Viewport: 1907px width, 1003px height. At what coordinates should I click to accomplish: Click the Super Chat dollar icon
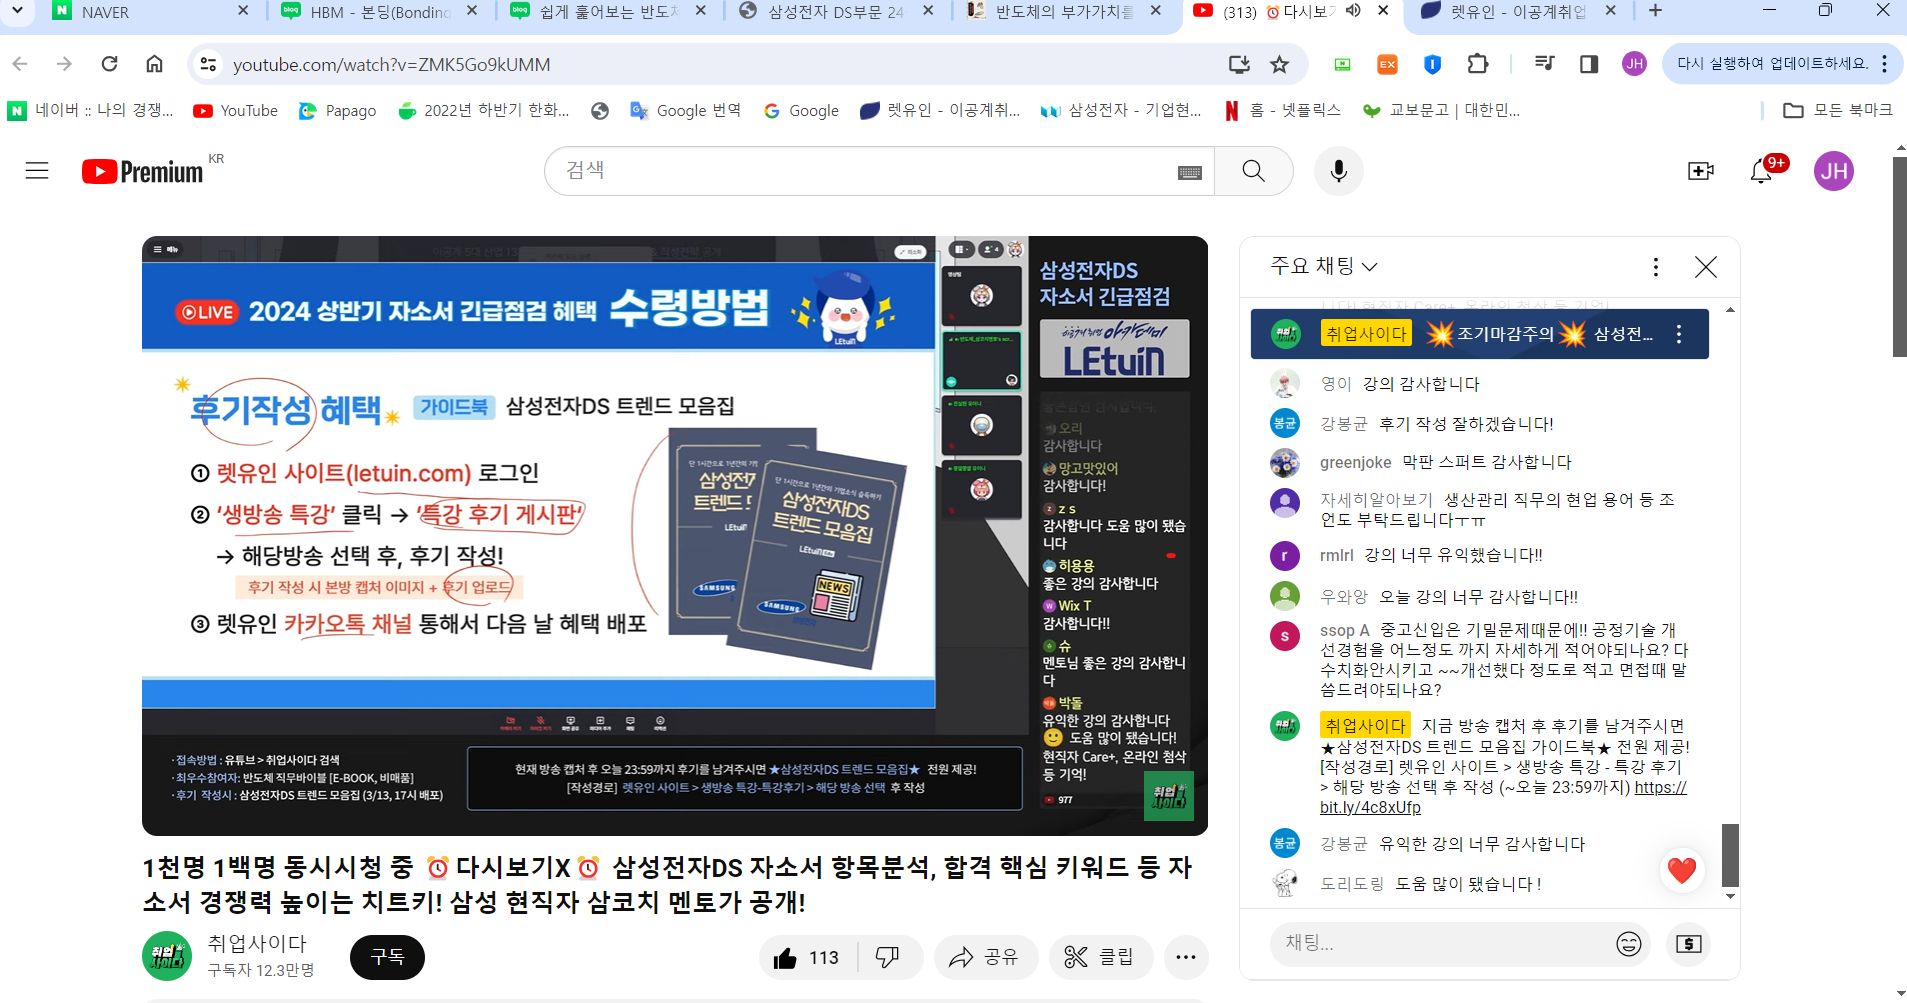point(1689,943)
